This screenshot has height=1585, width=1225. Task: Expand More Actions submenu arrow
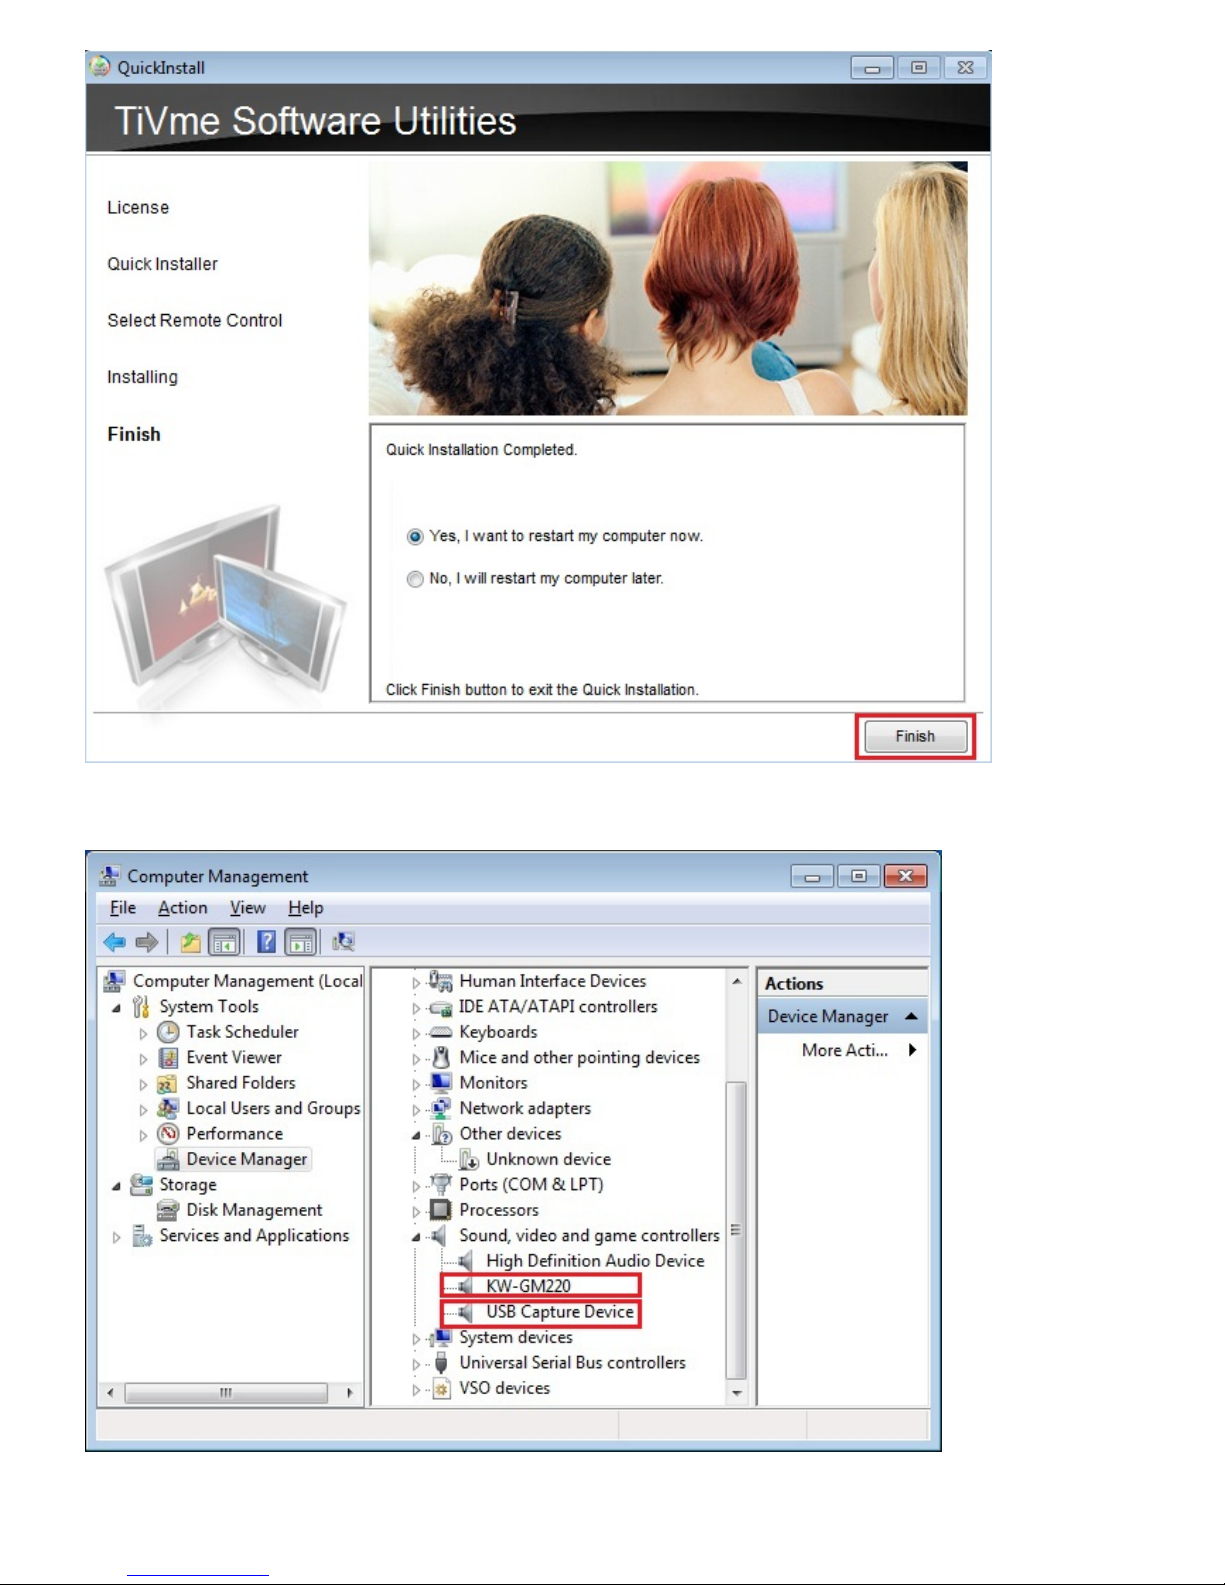click(x=912, y=1050)
